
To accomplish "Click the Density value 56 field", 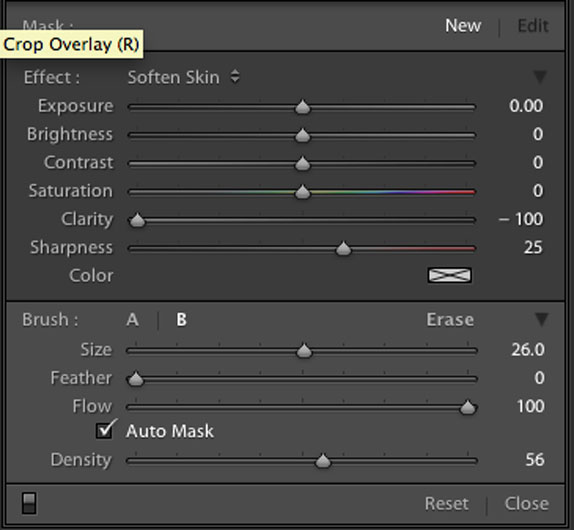I will 535,460.
